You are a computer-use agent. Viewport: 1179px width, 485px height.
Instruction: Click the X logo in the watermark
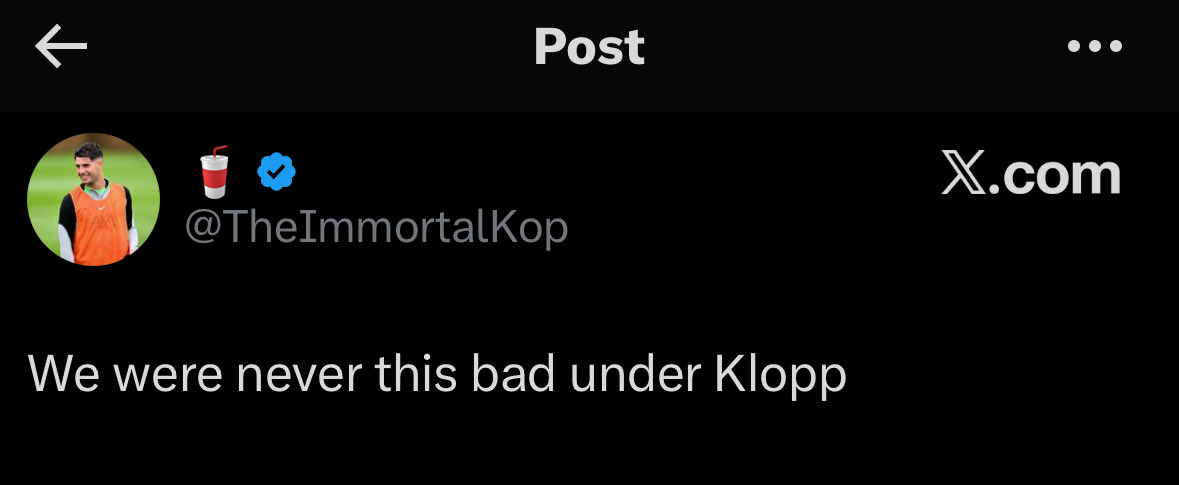963,175
